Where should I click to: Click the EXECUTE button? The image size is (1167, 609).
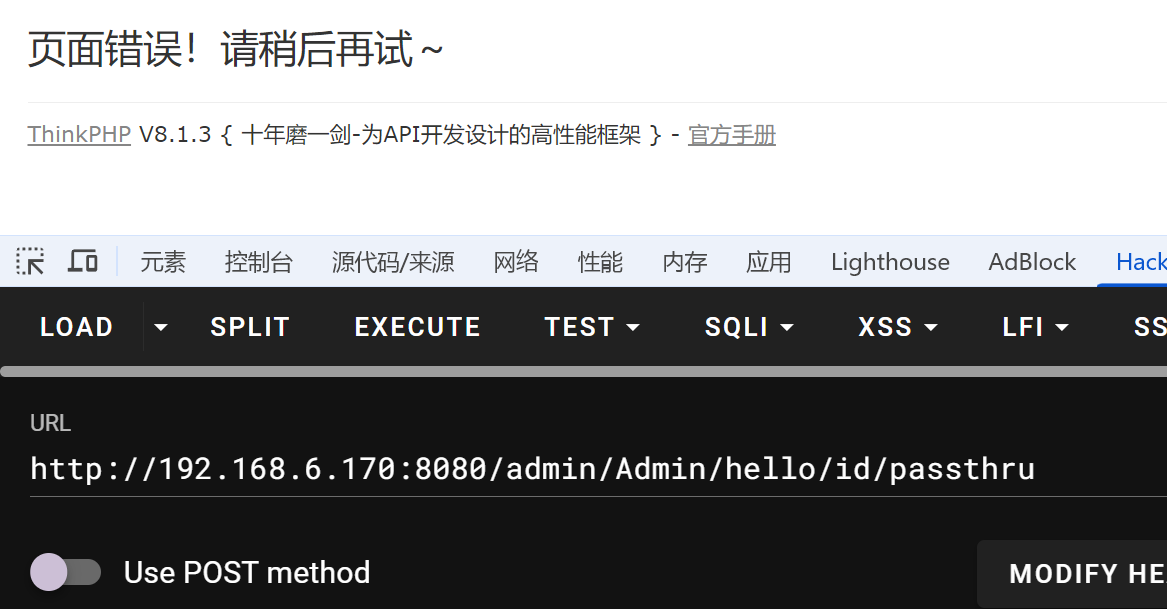[417, 327]
